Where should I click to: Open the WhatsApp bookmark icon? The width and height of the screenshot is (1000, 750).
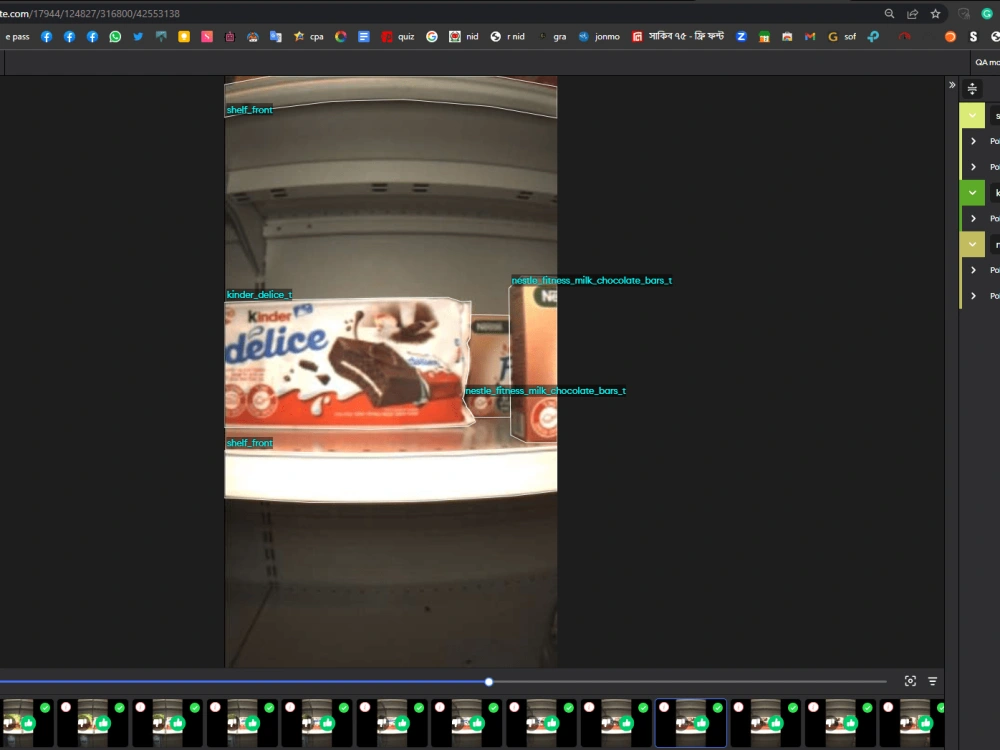tap(115, 36)
